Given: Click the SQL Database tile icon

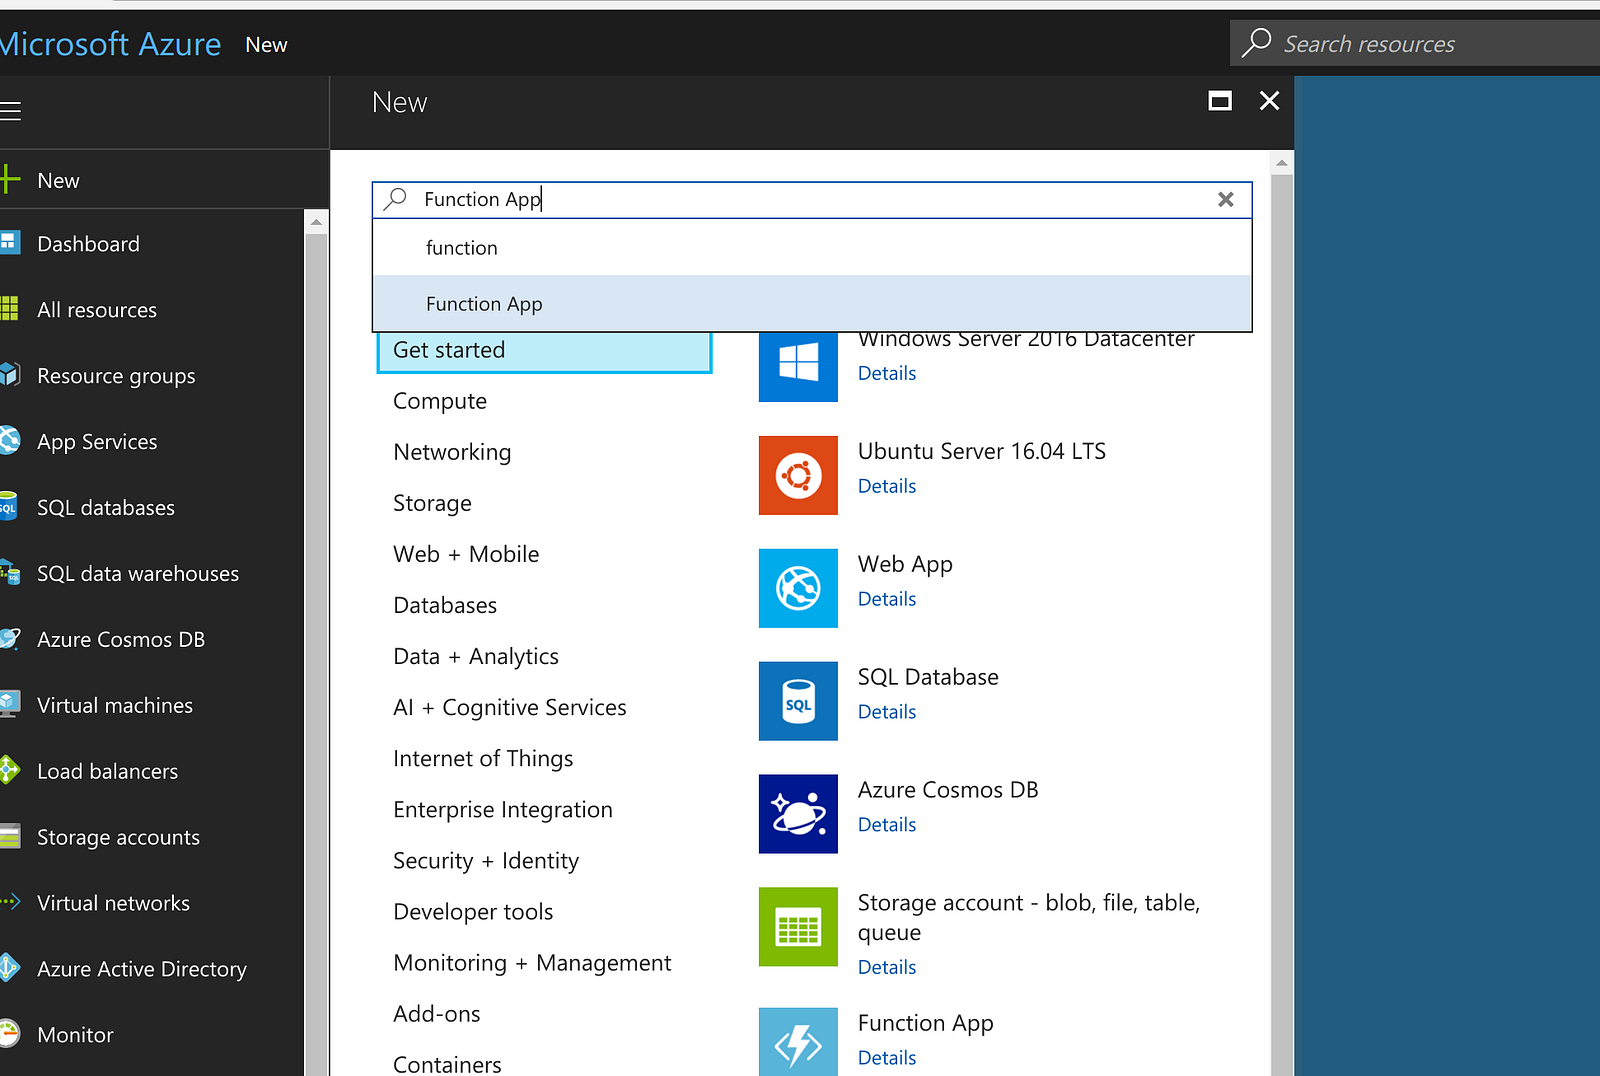Looking at the screenshot, I should coord(798,701).
